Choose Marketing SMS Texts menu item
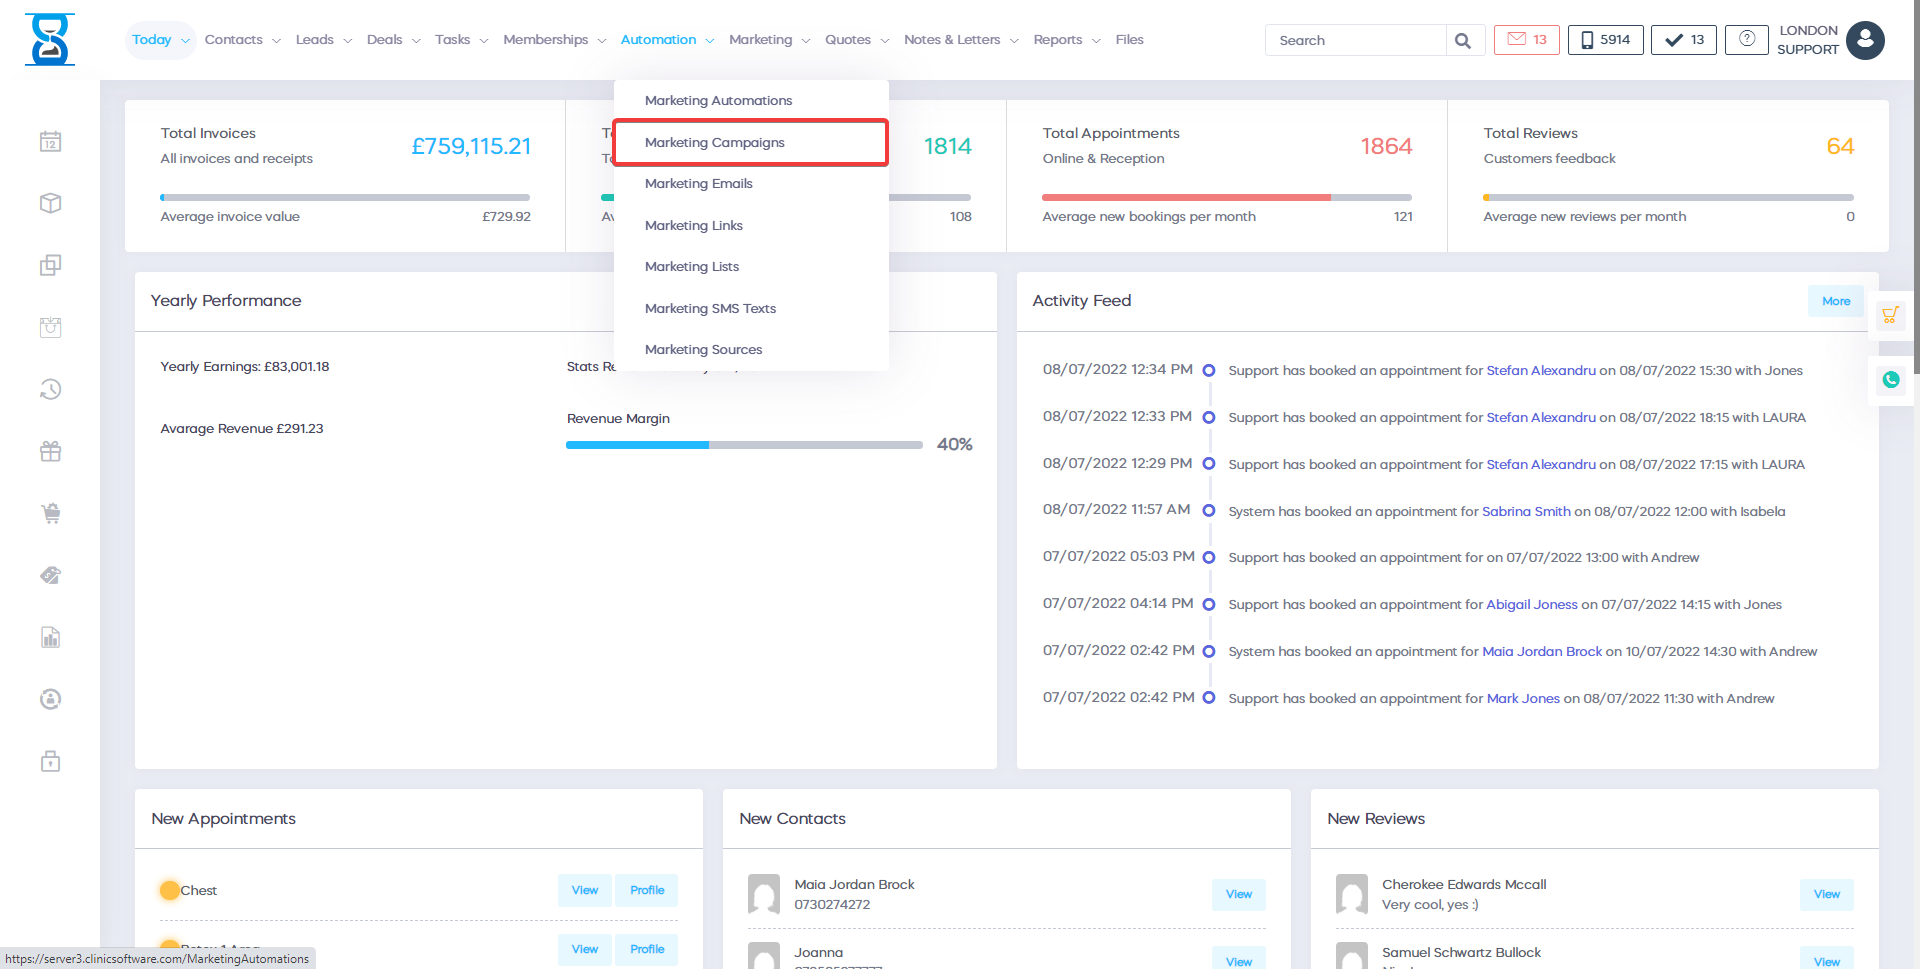This screenshot has height=969, width=1920. coord(710,309)
